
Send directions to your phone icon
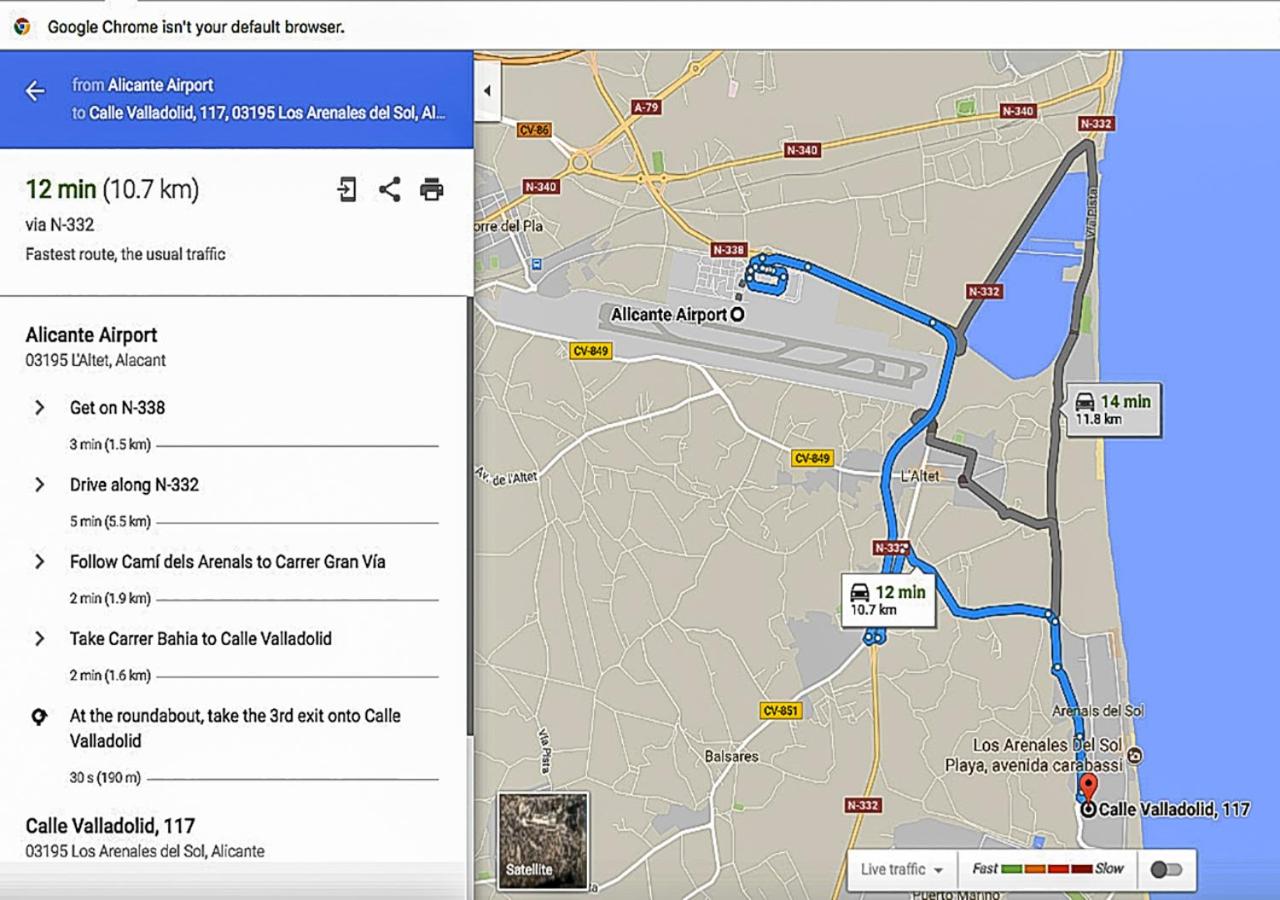coord(347,189)
